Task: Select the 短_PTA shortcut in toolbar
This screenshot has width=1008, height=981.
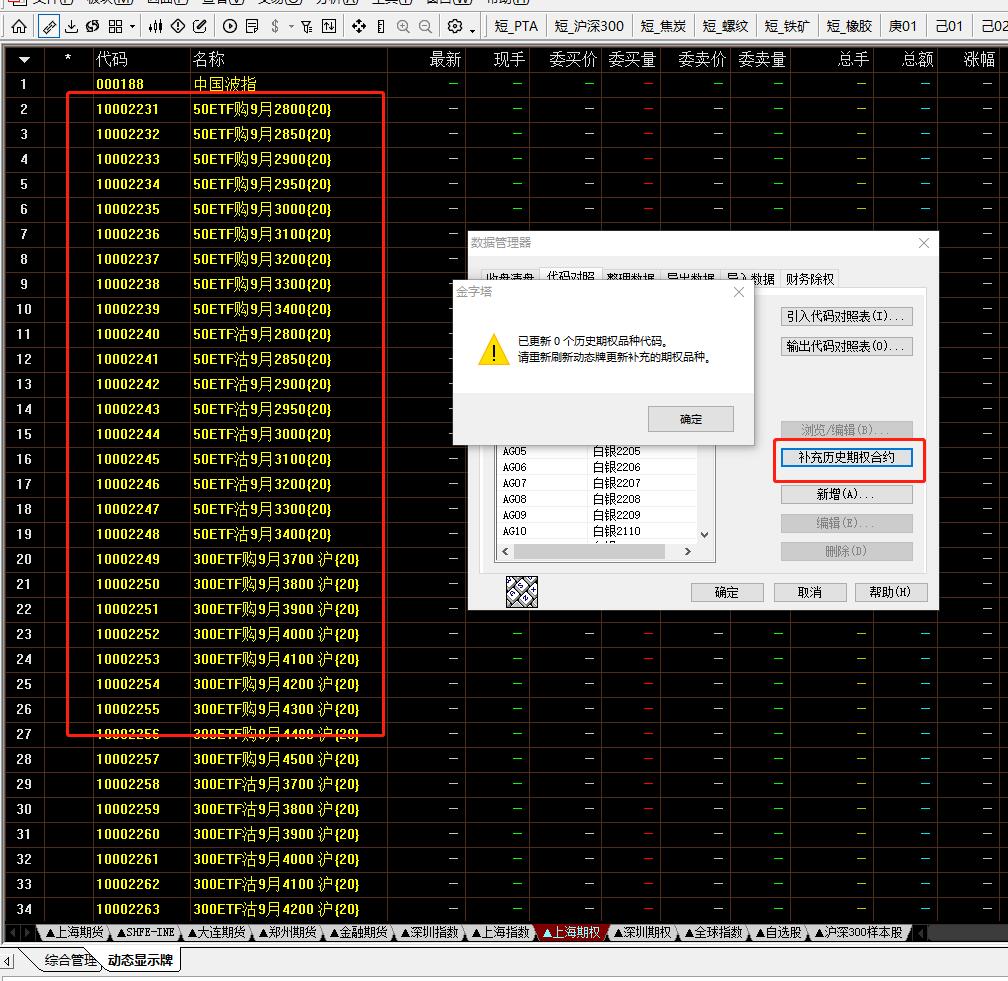Action: pyautogui.click(x=517, y=26)
